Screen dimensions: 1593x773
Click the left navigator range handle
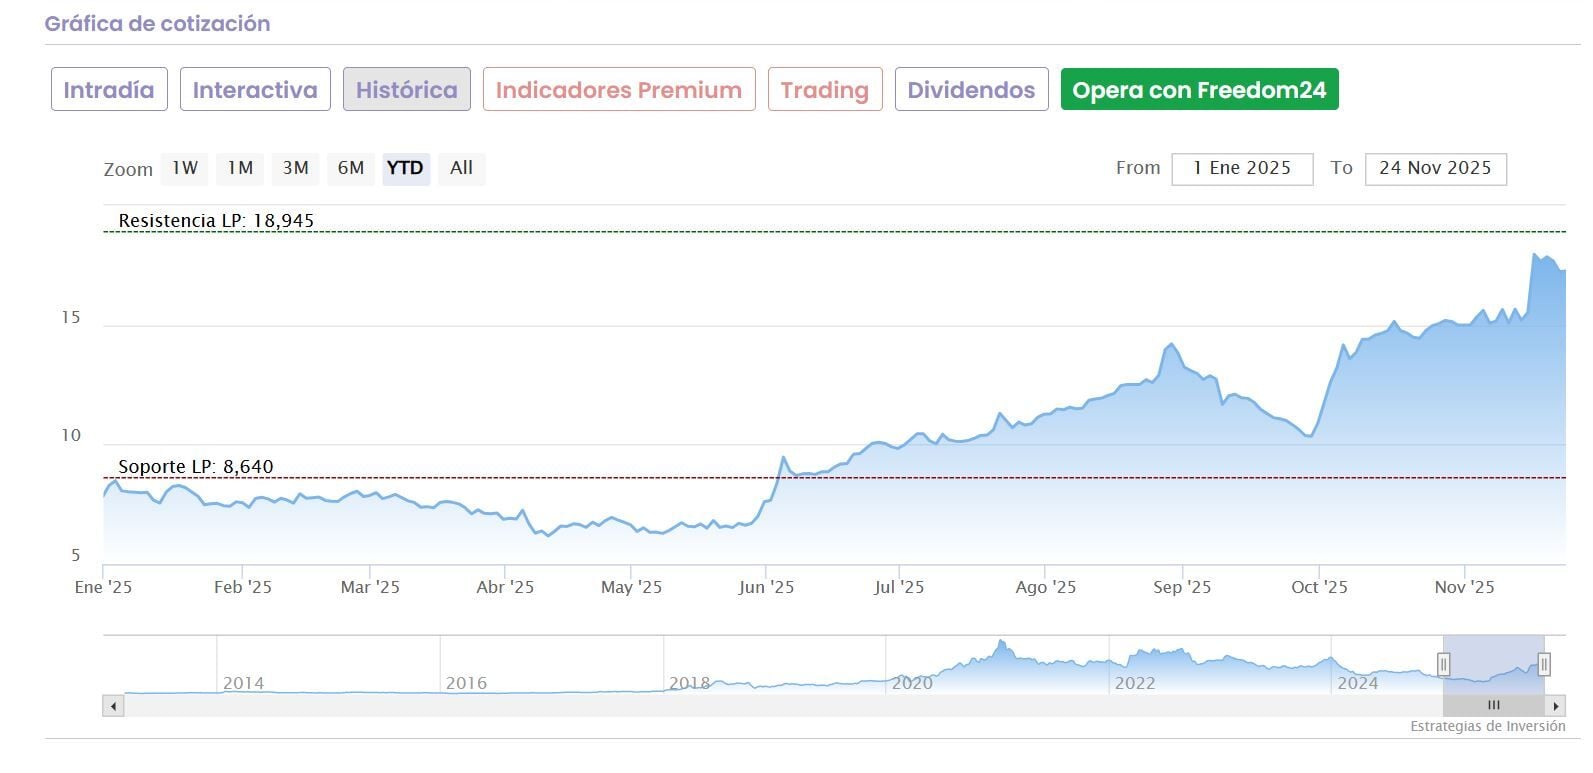[x=1443, y=664]
